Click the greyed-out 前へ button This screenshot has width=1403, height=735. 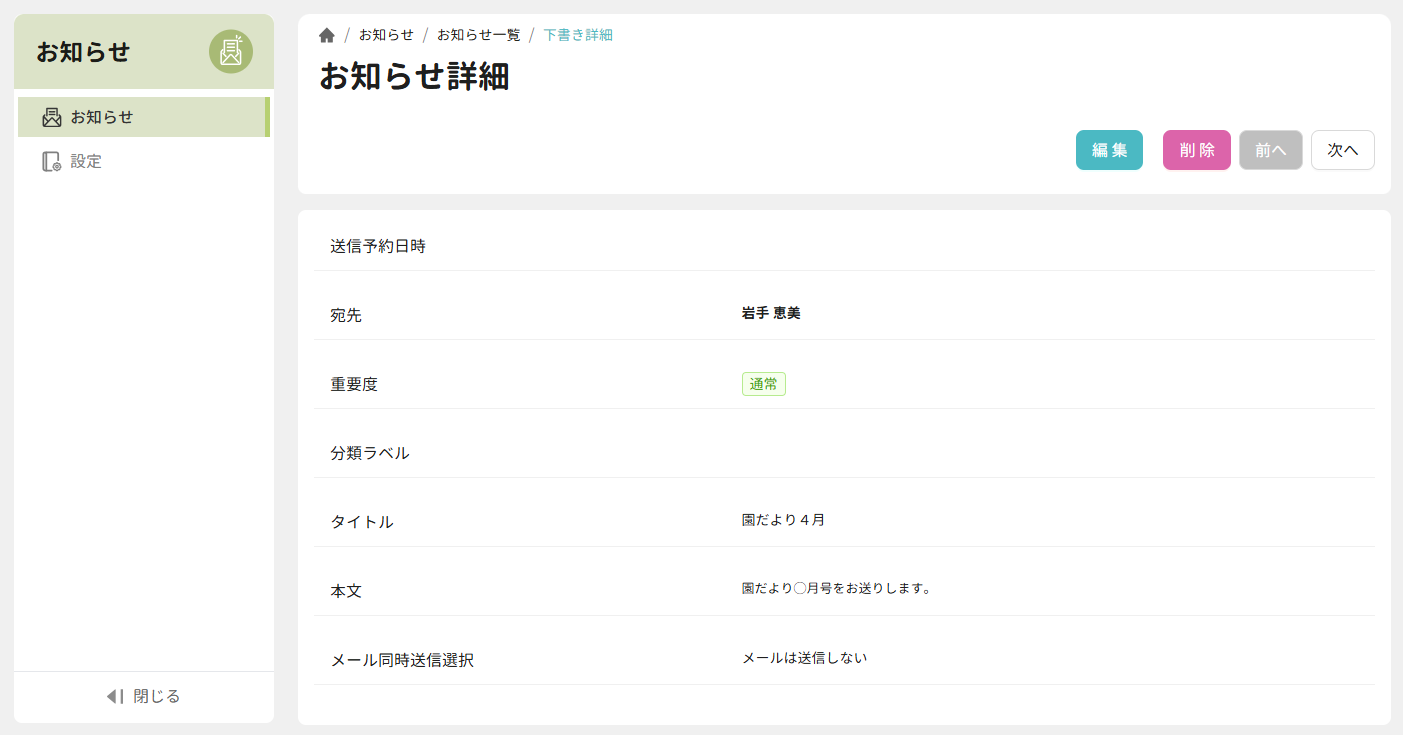coord(1270,150)
